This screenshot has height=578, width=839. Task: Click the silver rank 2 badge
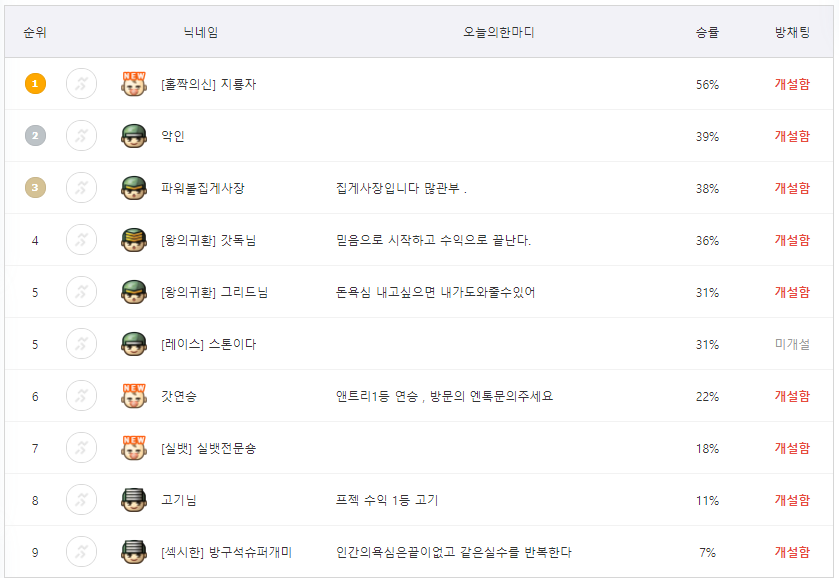[35, 136]
